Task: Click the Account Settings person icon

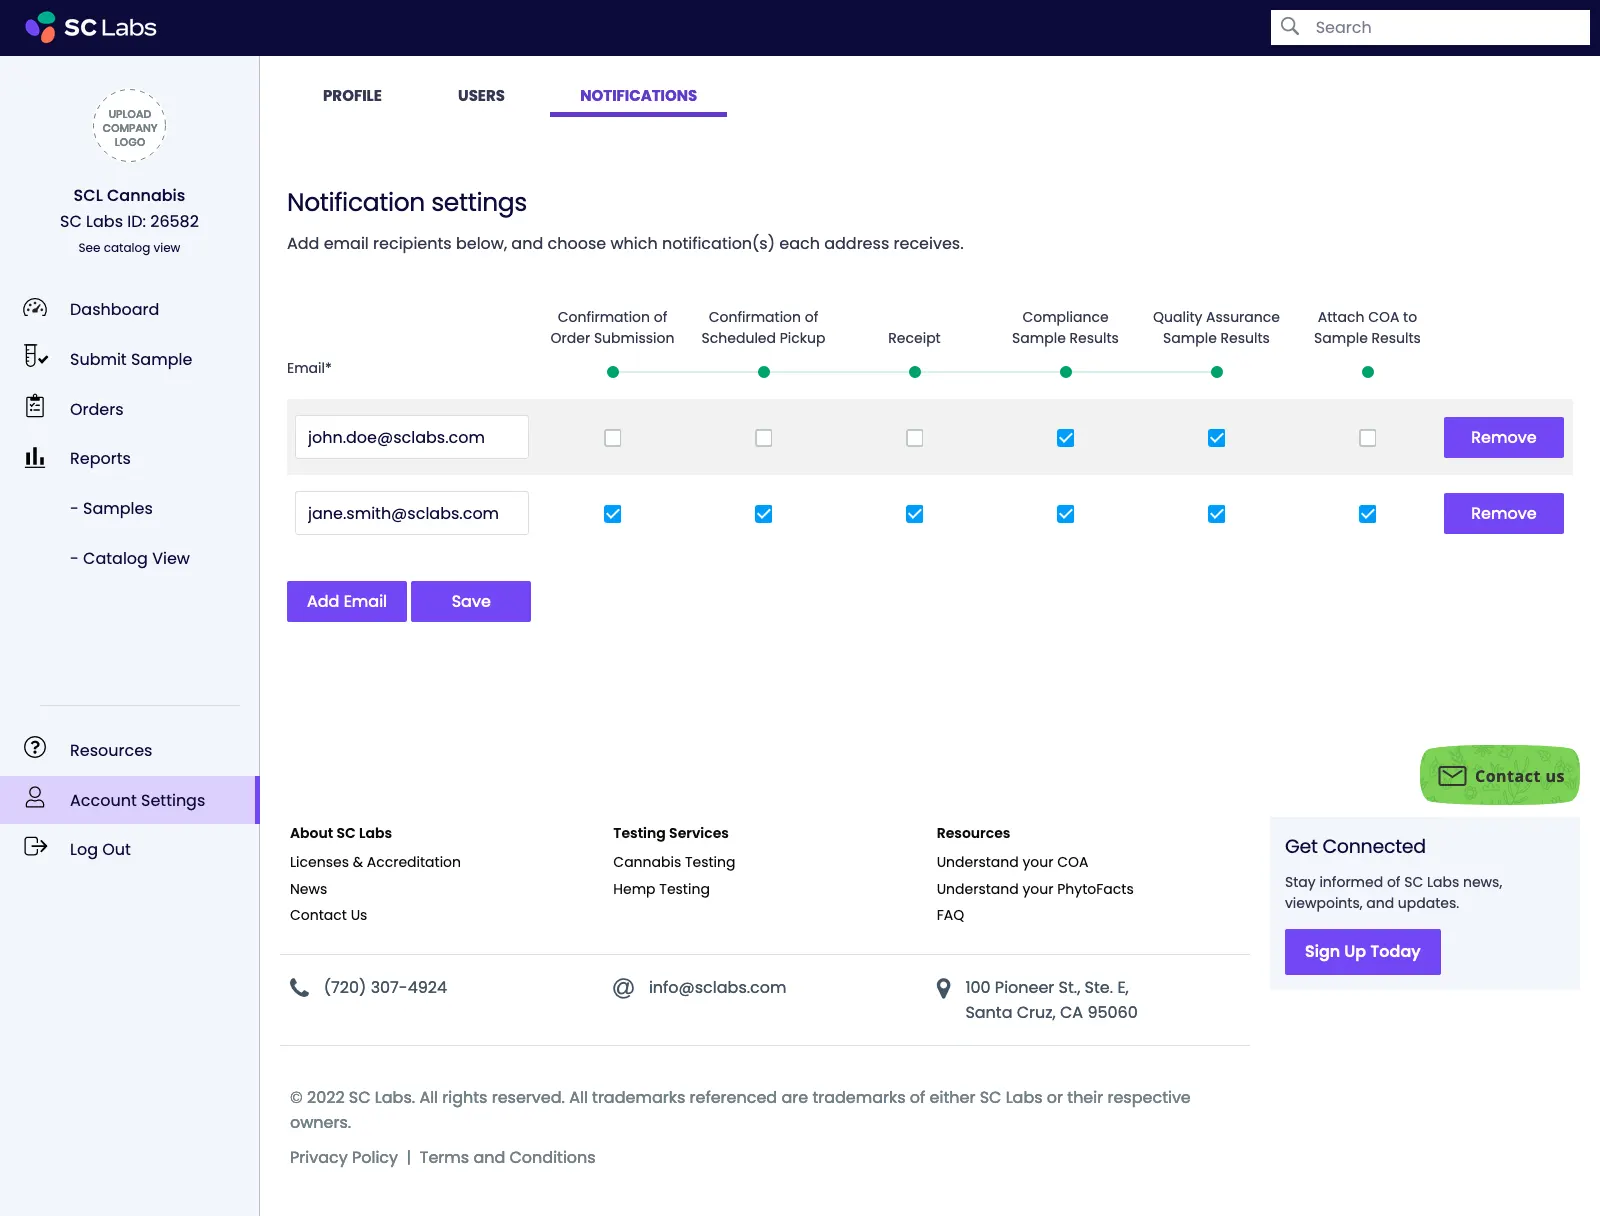Action: point(35,797)
